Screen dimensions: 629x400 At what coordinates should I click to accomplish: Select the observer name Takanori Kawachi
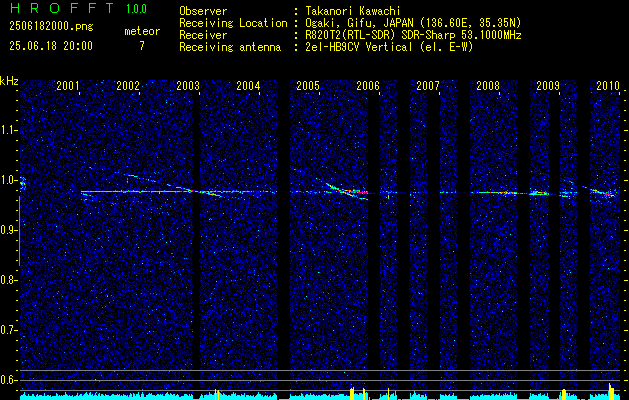[x=353, y=11]
